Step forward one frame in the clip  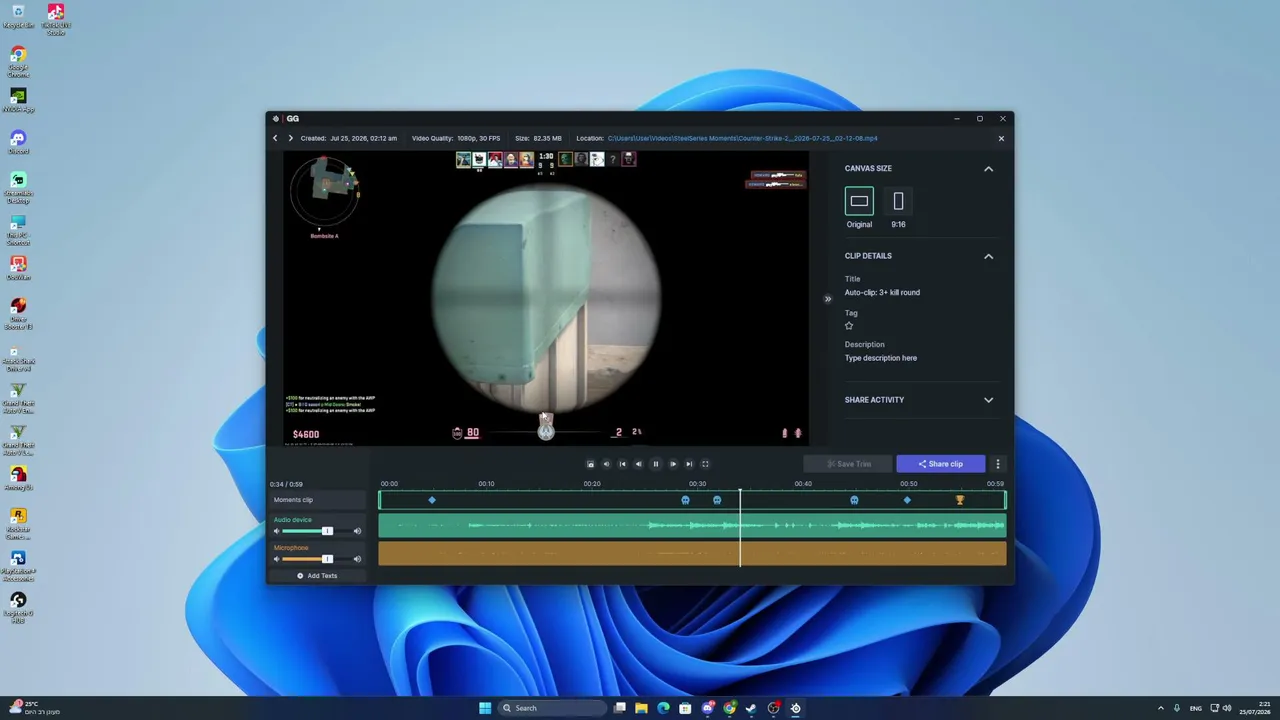[x=673, y=464]
